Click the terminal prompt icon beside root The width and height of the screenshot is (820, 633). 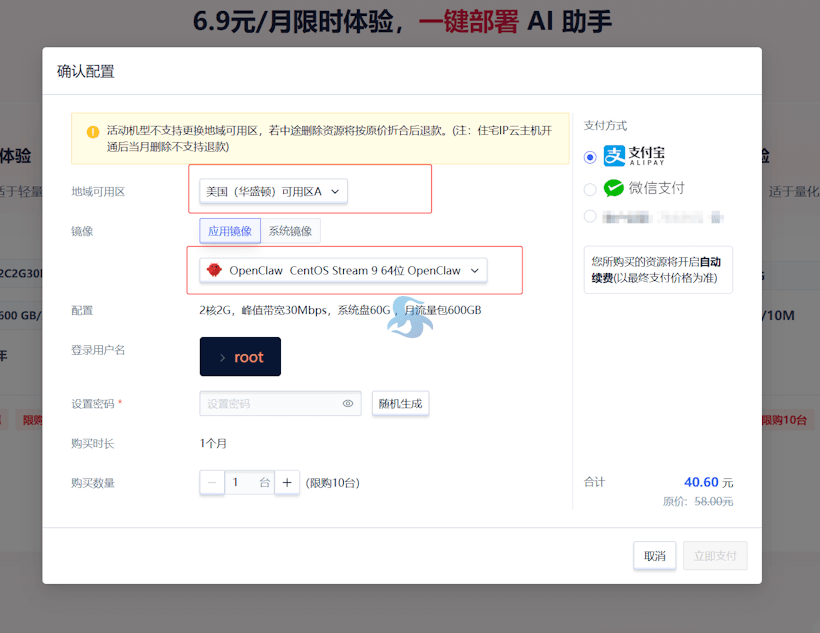coord(224,356)
